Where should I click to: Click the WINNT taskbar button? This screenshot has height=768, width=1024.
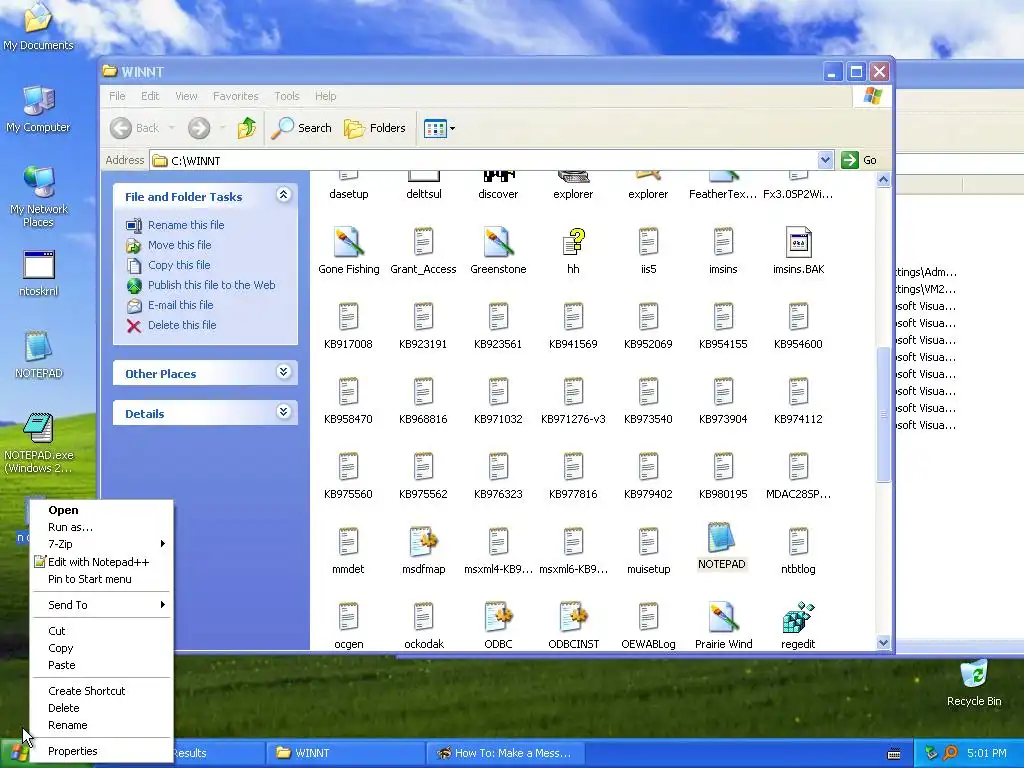point(345,753)
